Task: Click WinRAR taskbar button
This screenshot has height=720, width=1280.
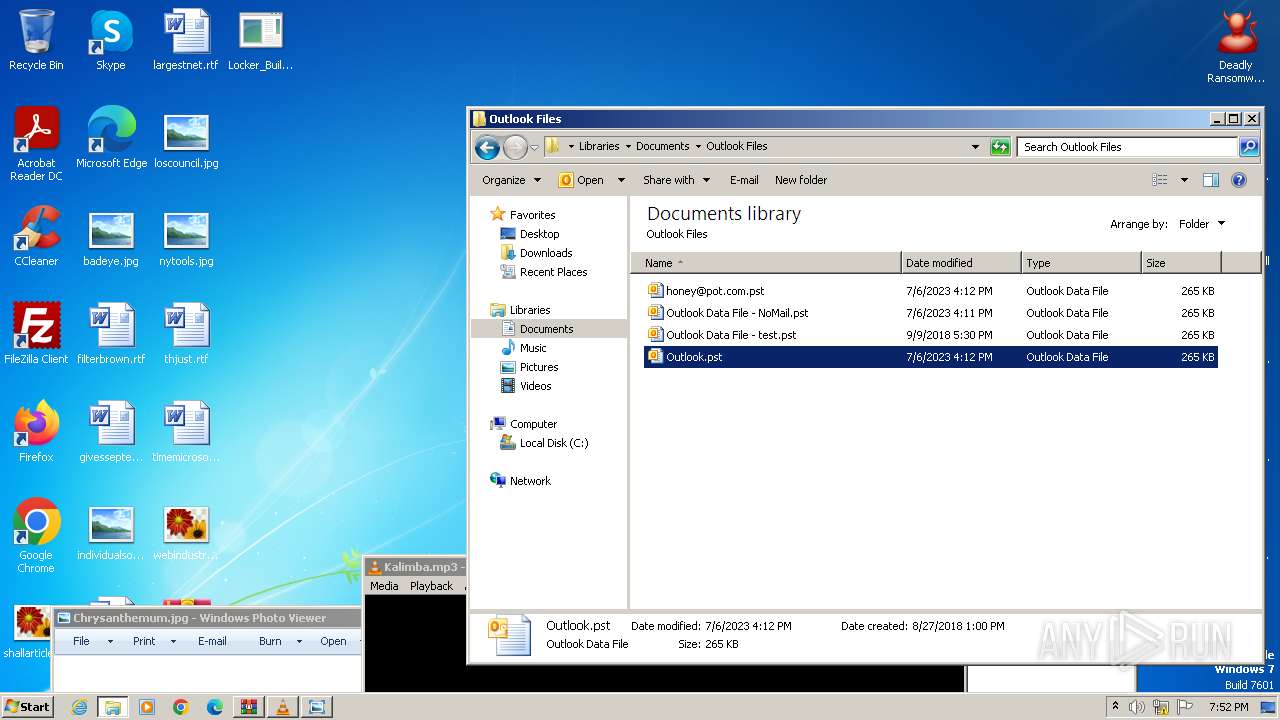Action: click(249, 707)
